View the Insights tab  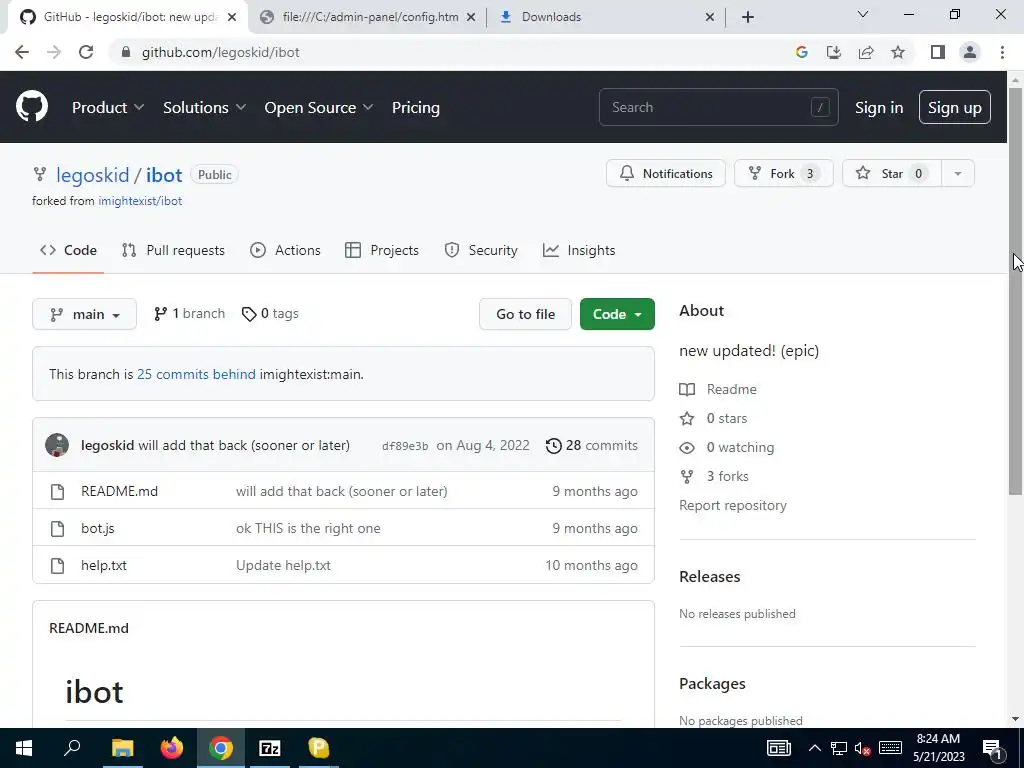coord(579,251)
